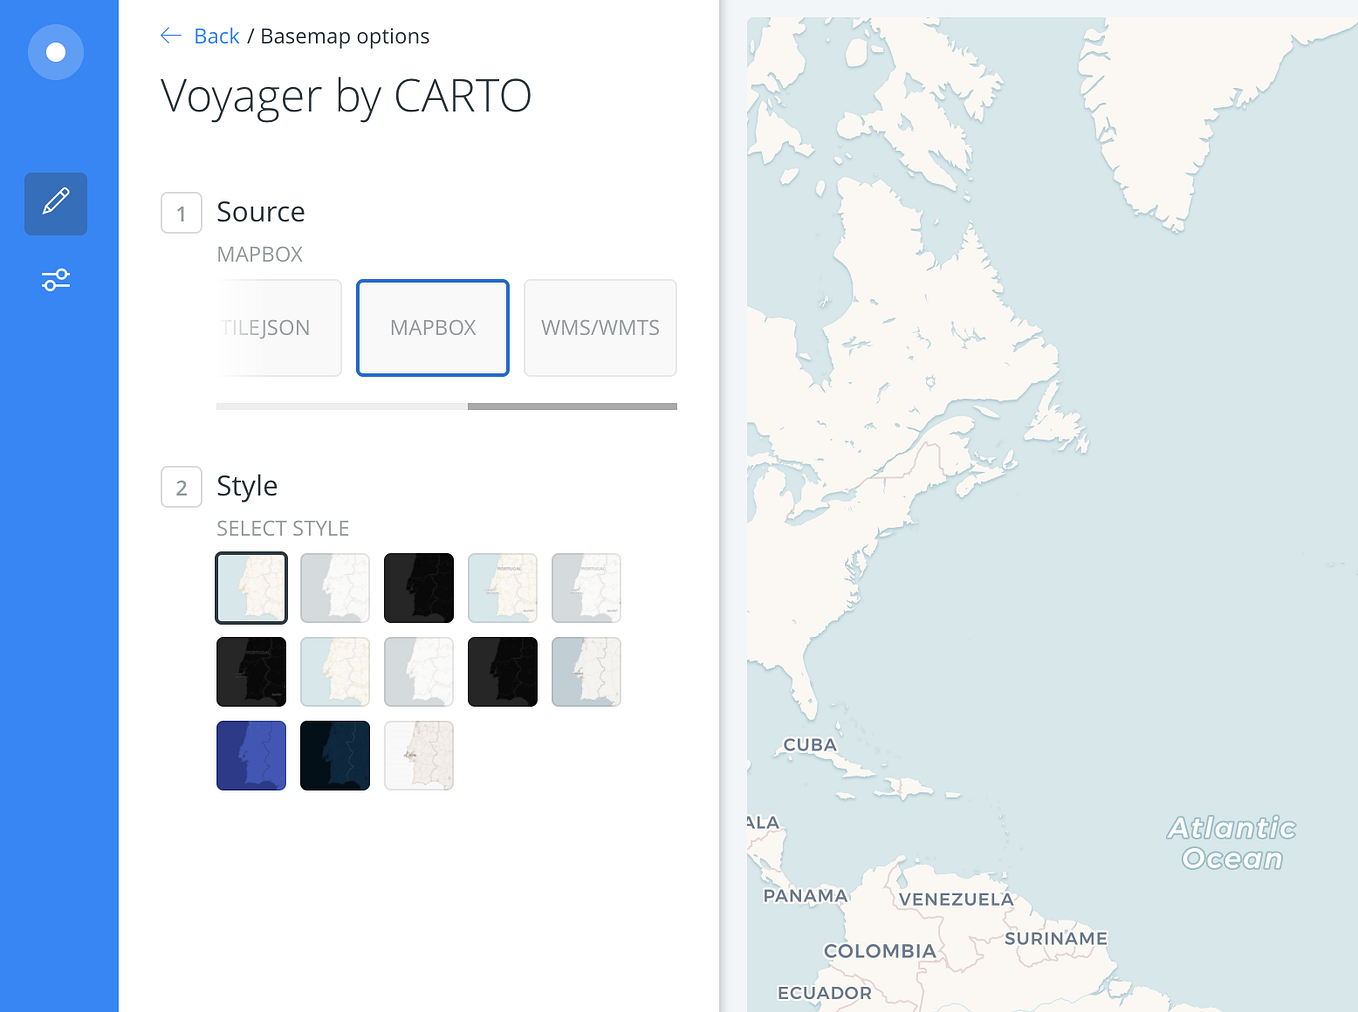This screenshot has height=1012, width=1358.
Task: Select the second light gray style thumbnail
Action: 335,588
